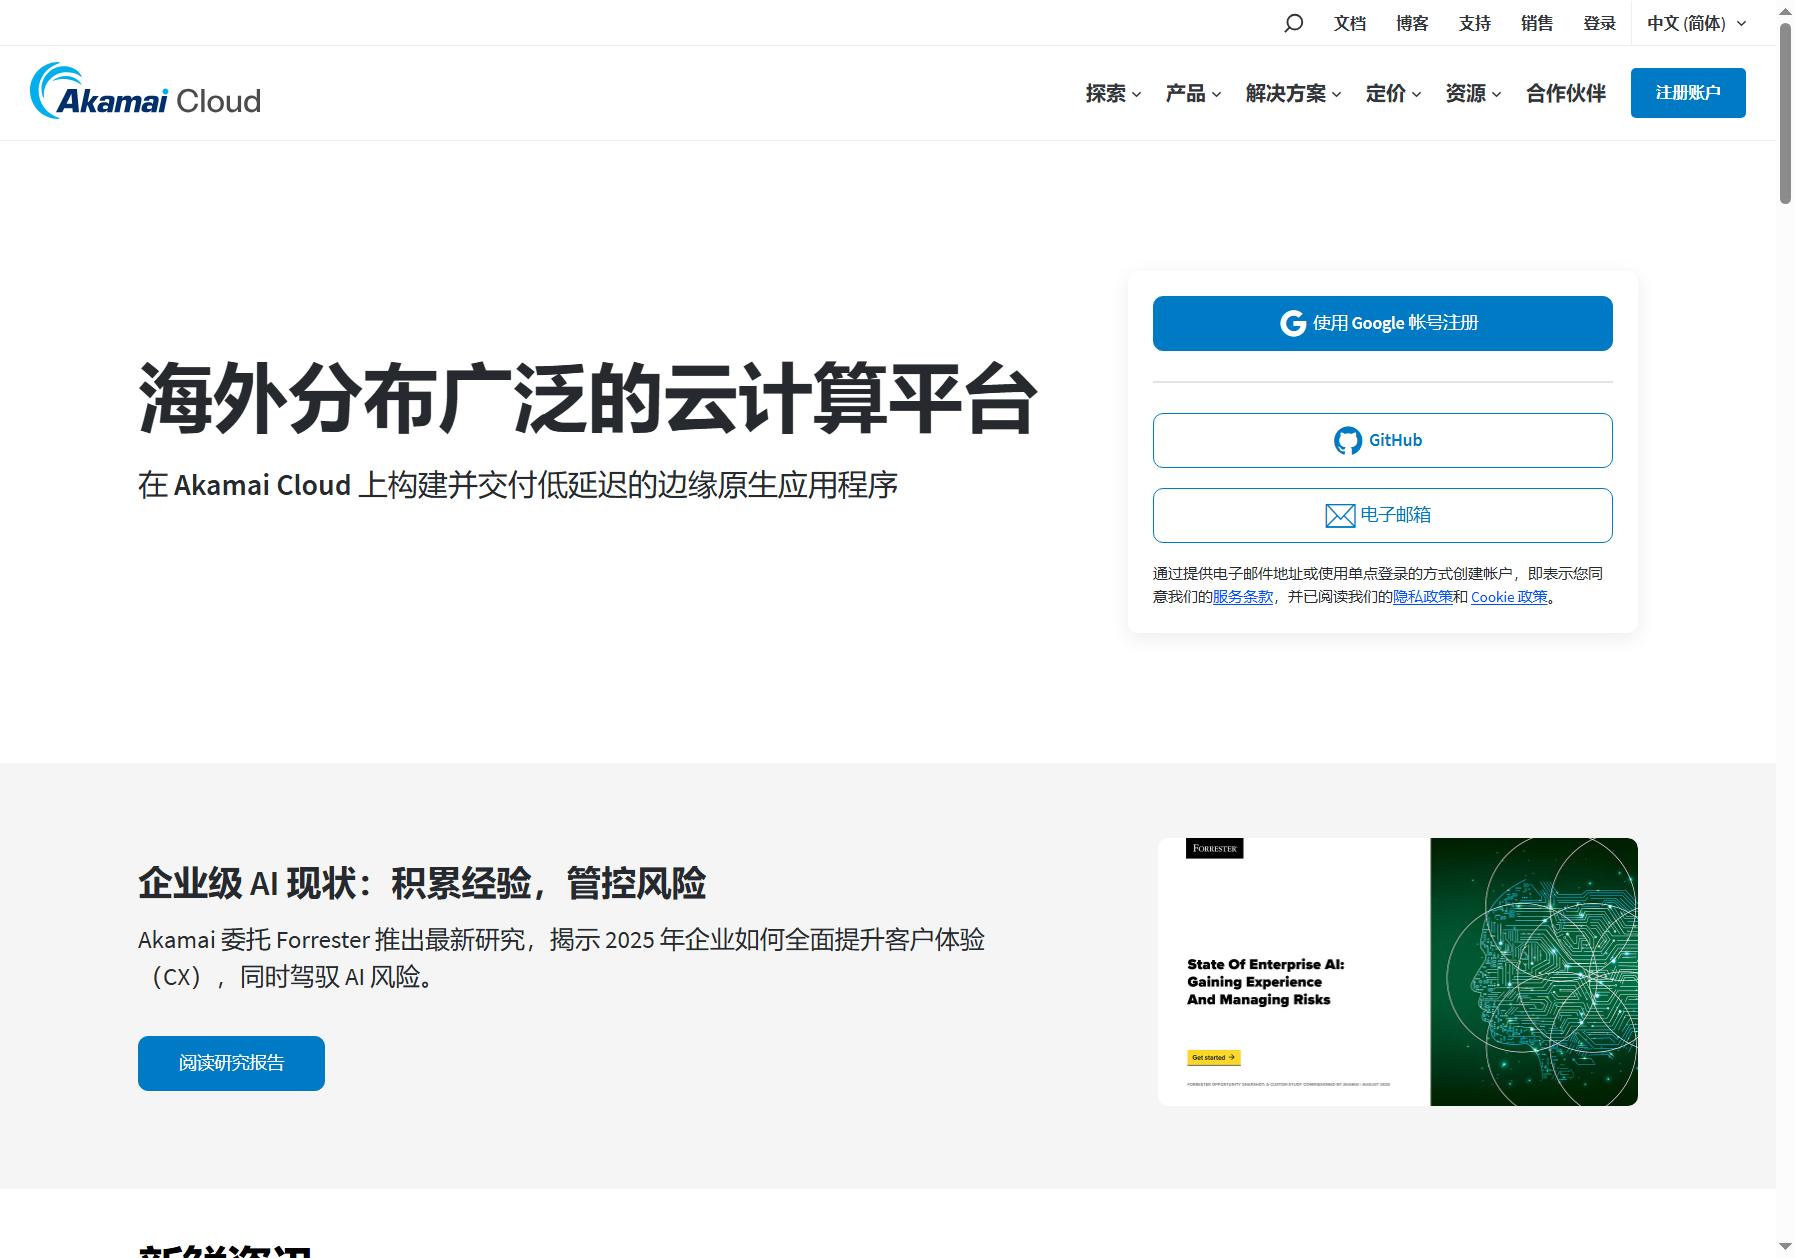The image size is (1795, 1258).
Task: Expand the 资源 navigation menu
Action: click(1473, 93)
